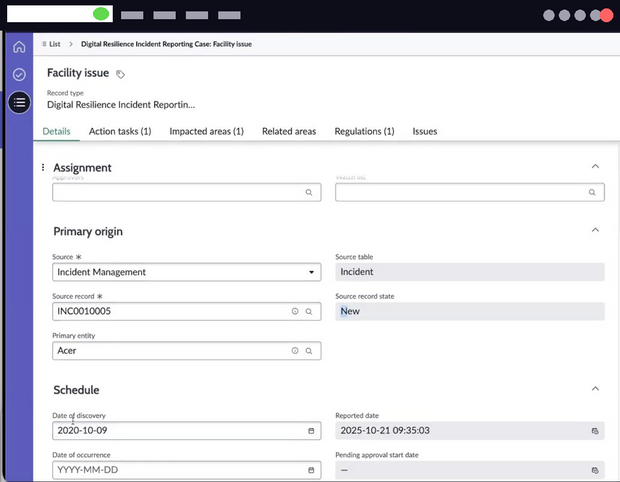The image size is (620, 482).
Task: Click the search icon in the Watch list field
Action: pyautogui.click(x=592, y=192)
